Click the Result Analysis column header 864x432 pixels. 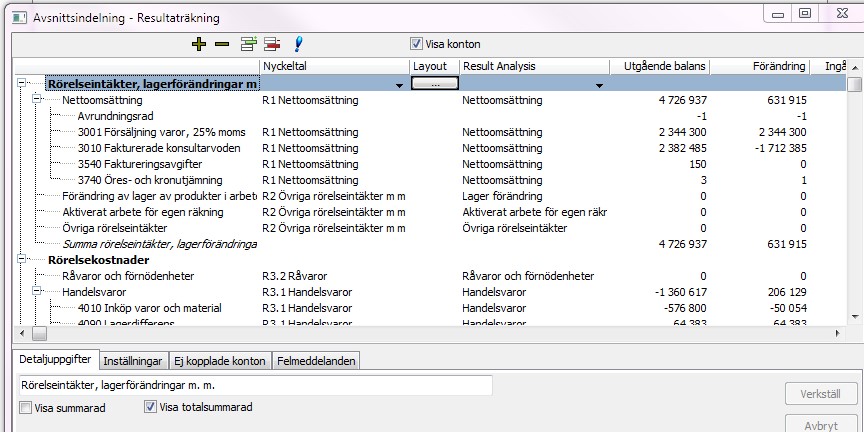click(x=534, y=66)
